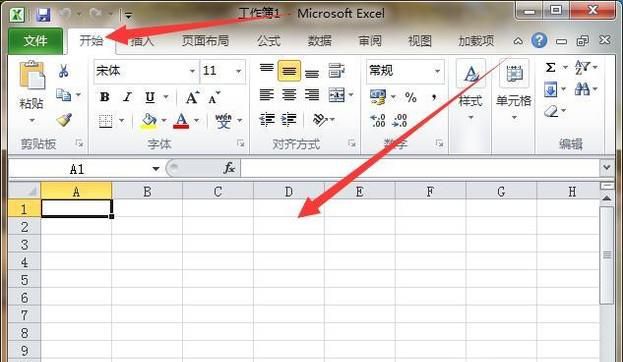The width and height of the screenshot is (623, 362).
Task: Expand the formula bar
Action: coord(606,168)
